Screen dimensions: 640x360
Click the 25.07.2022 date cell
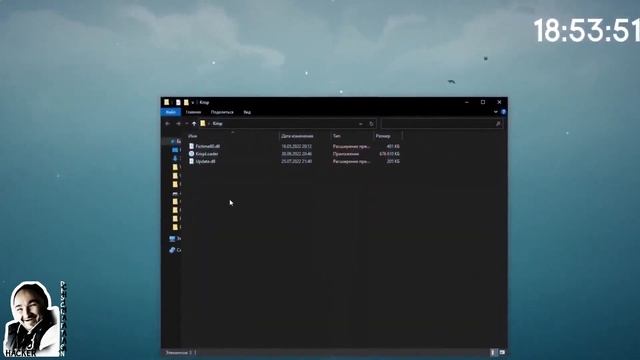pyautogui.click(x=296, y=162)
